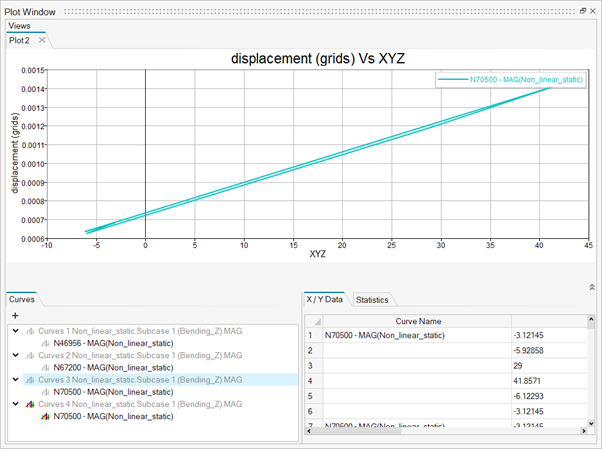
Task: Click the colored Curves 4 group icon
Action: pos(30,404)
